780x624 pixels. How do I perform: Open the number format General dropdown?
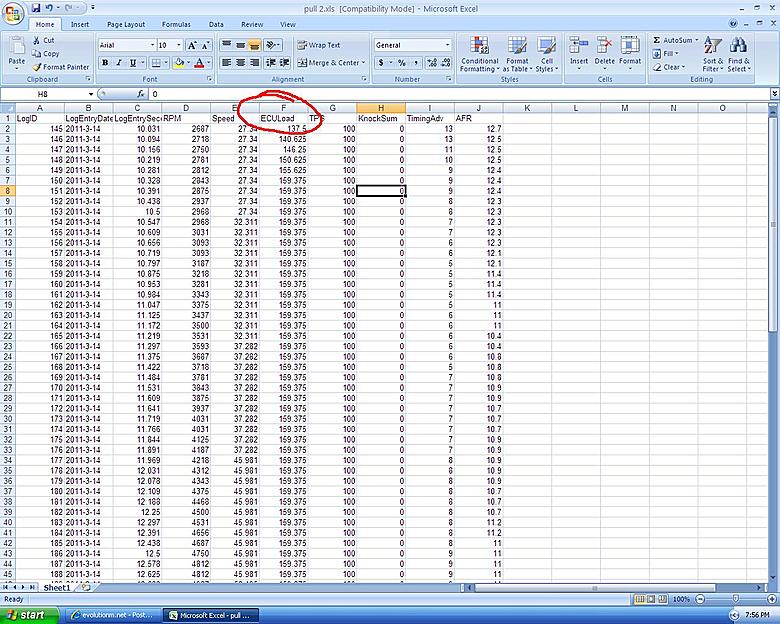tap(447, 45)
